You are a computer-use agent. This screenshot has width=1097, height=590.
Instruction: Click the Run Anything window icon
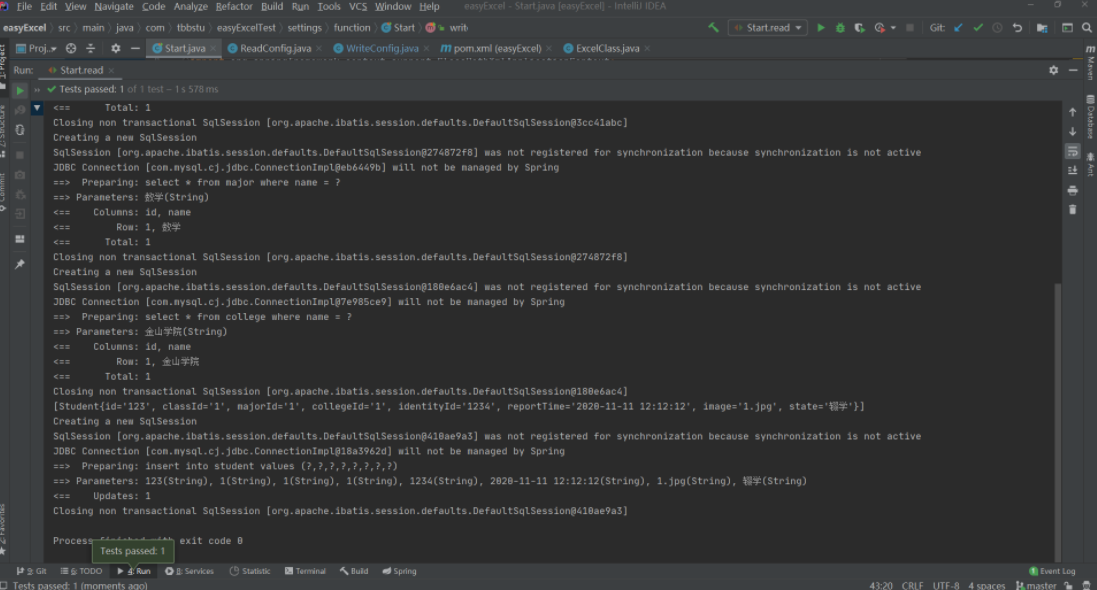(1067, 28)
